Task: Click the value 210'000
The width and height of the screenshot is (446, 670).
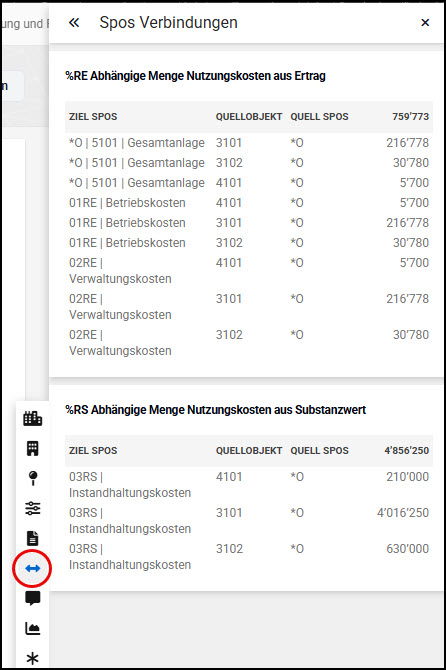Action: point(408,477)
